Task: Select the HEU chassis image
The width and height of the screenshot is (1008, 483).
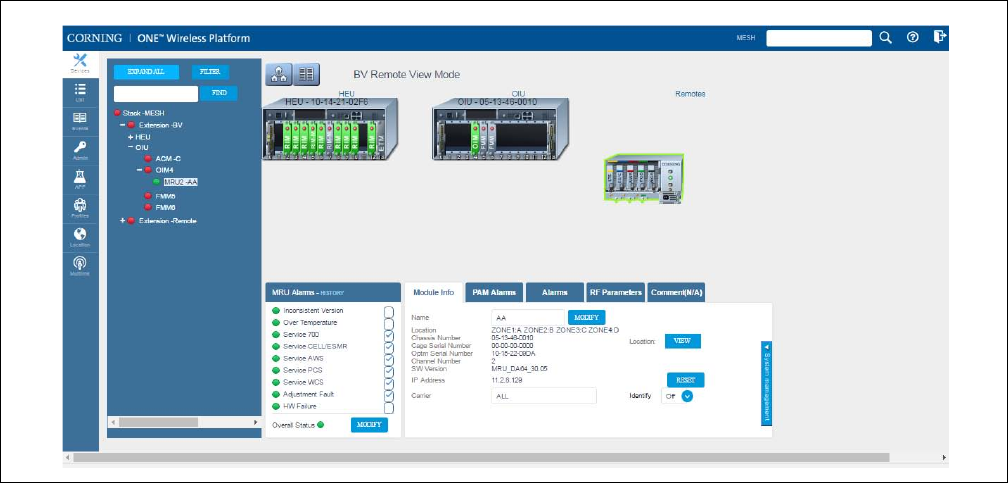Action: pos(331,129)
